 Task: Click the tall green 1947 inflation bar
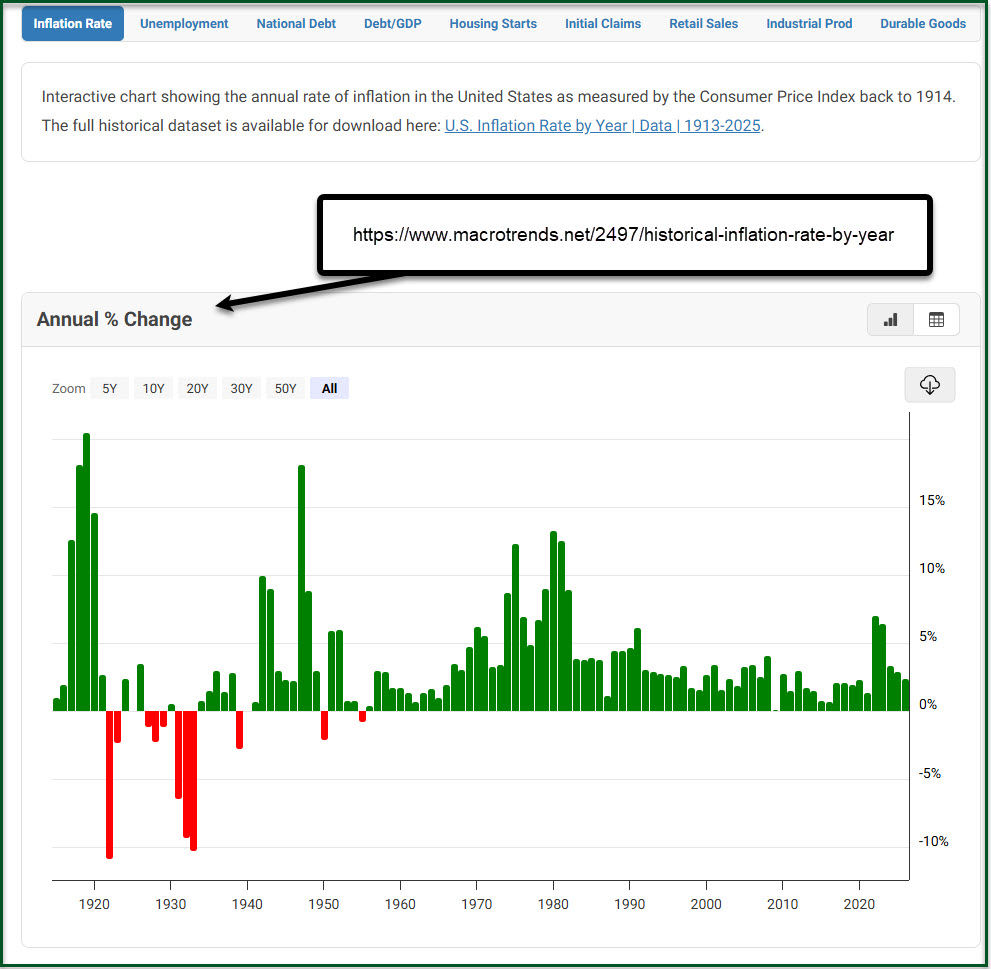(x=301, y=588)
